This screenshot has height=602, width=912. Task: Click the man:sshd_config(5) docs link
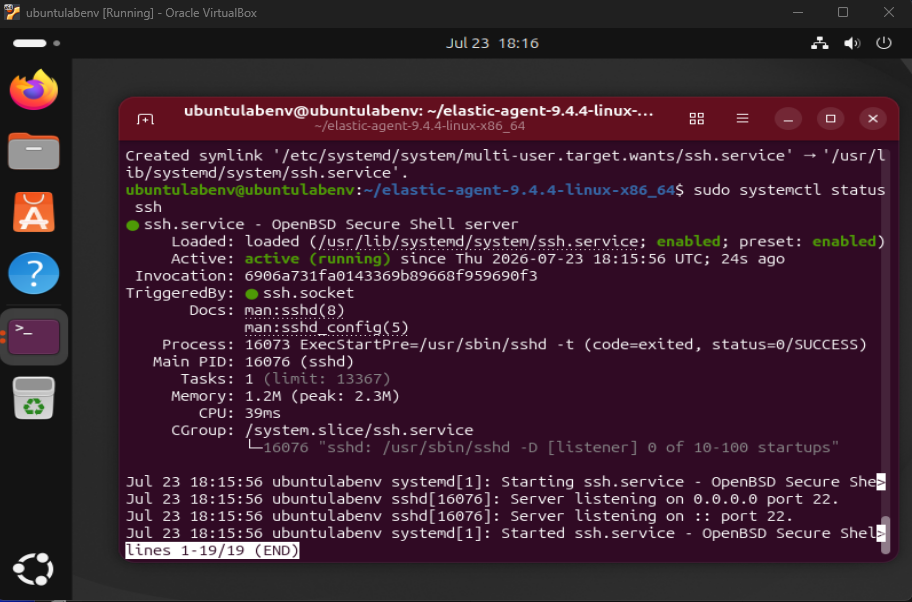[x=326, y=327]
